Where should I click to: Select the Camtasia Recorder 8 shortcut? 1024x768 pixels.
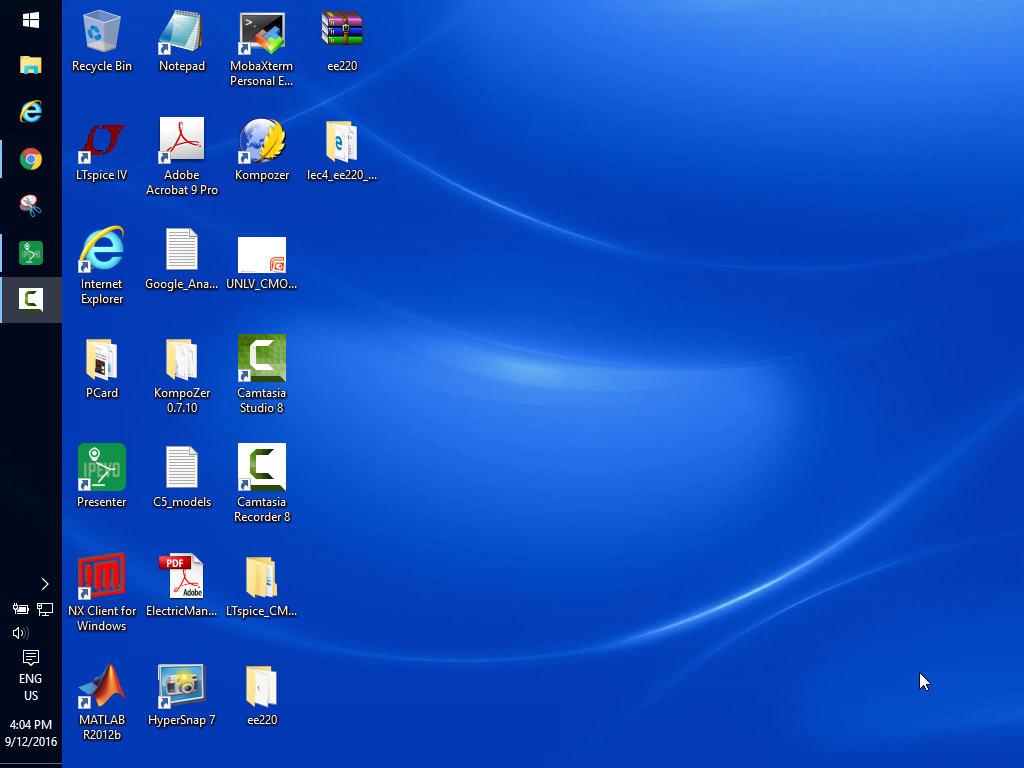point(262,468)
